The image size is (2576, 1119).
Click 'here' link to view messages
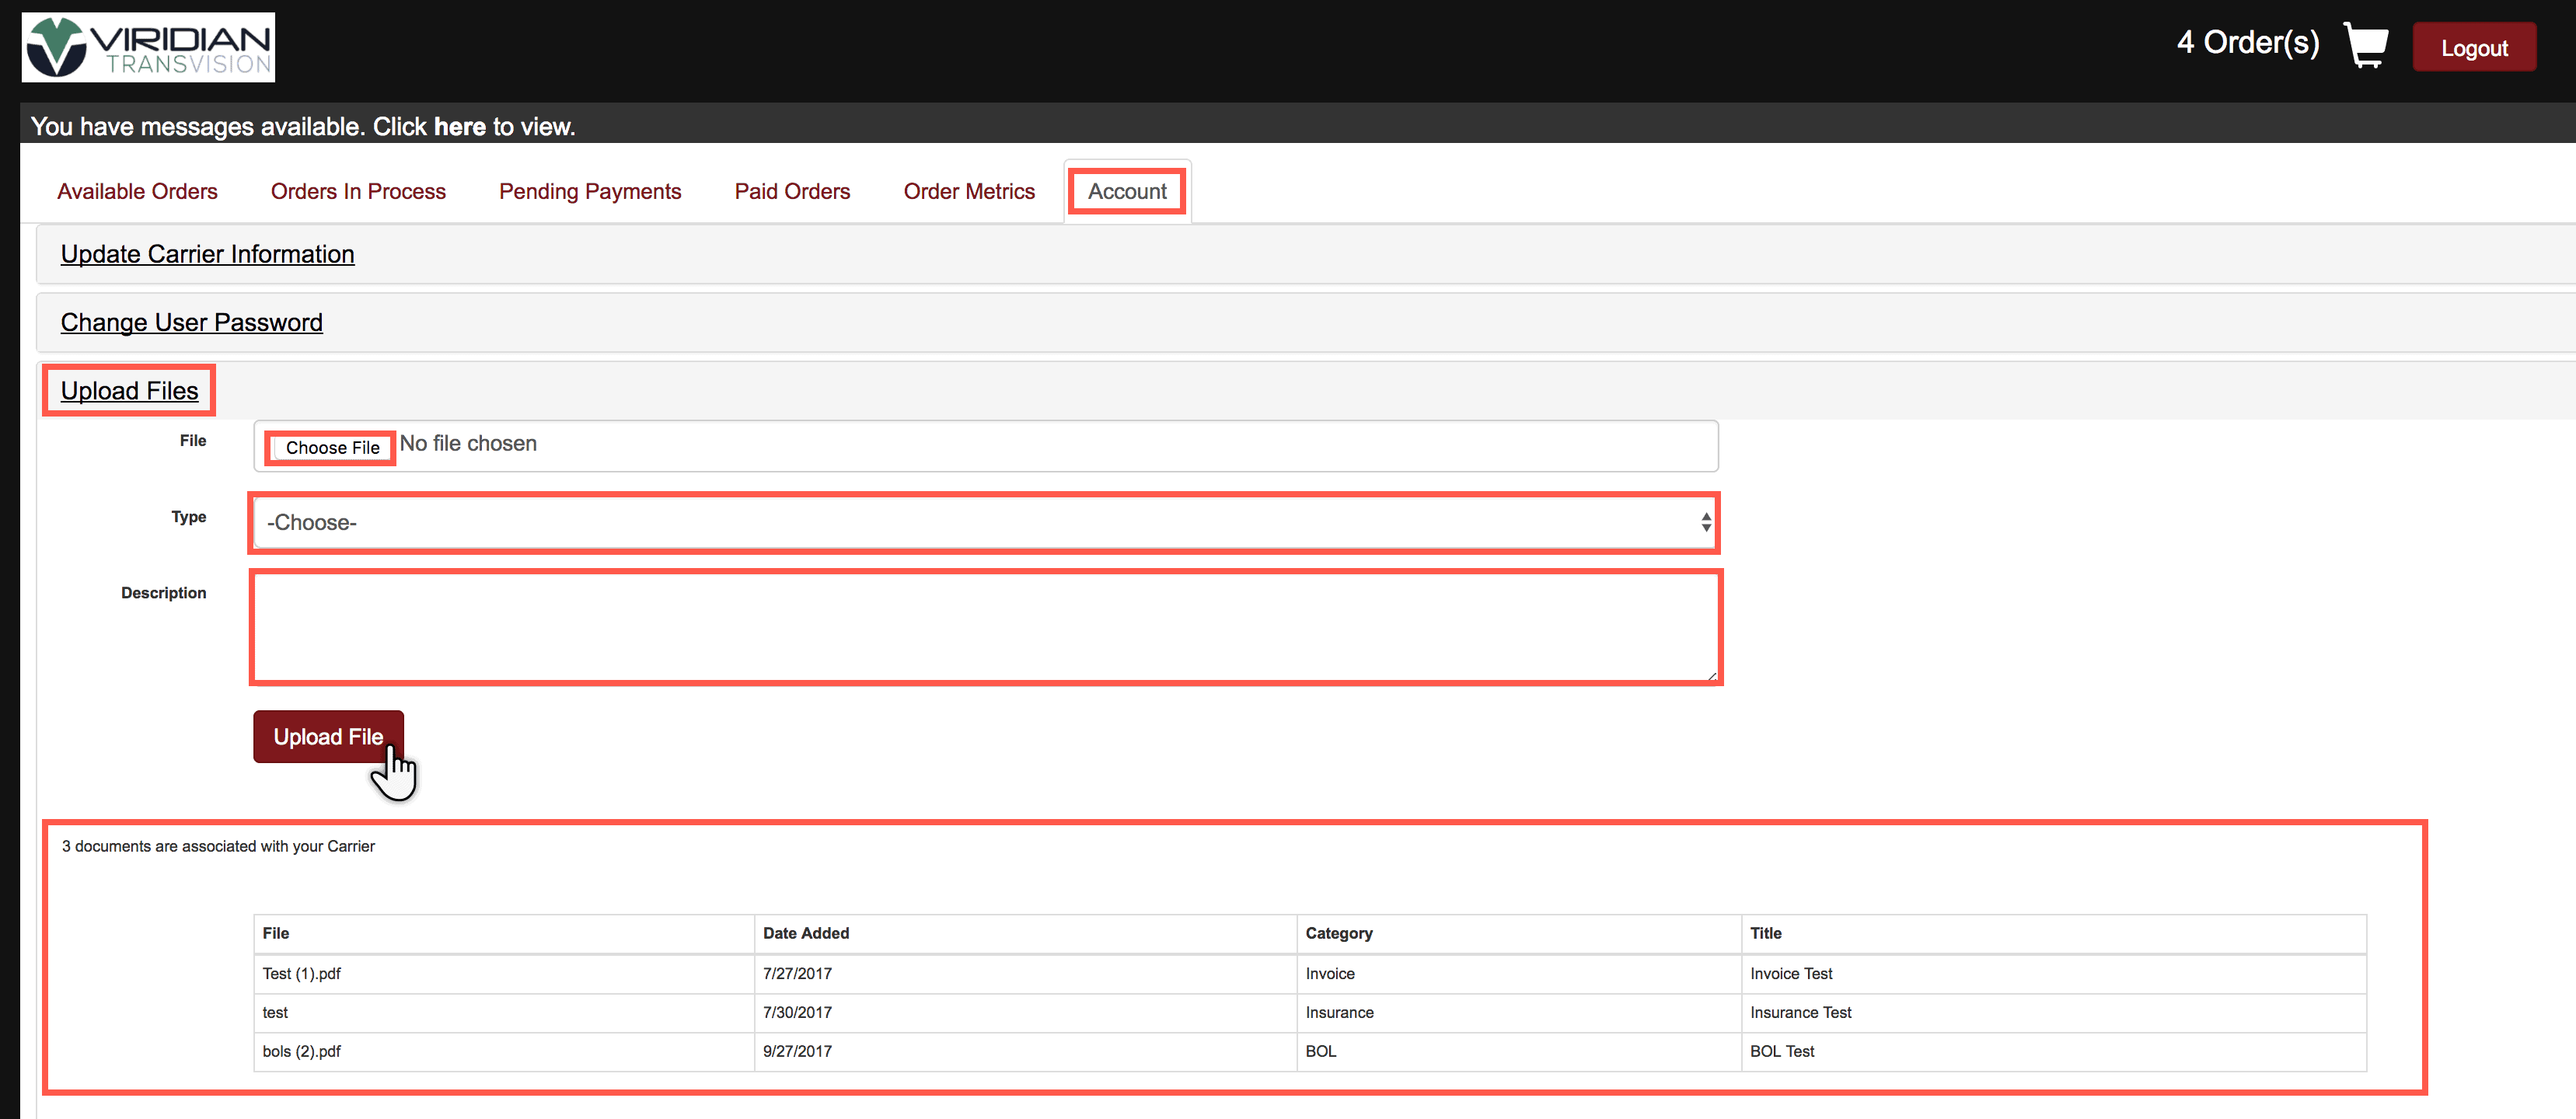click(459, 127)
